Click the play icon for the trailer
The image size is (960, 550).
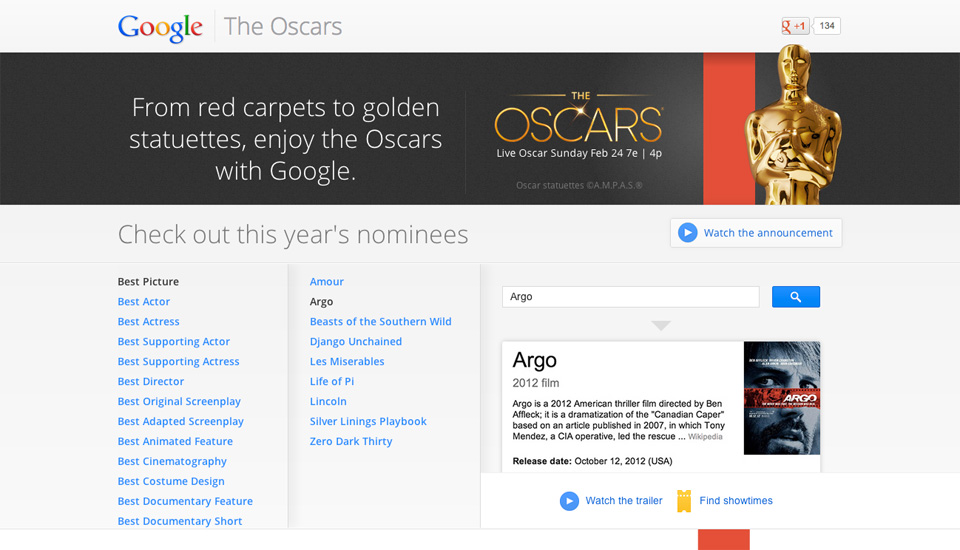click(569, 501)
